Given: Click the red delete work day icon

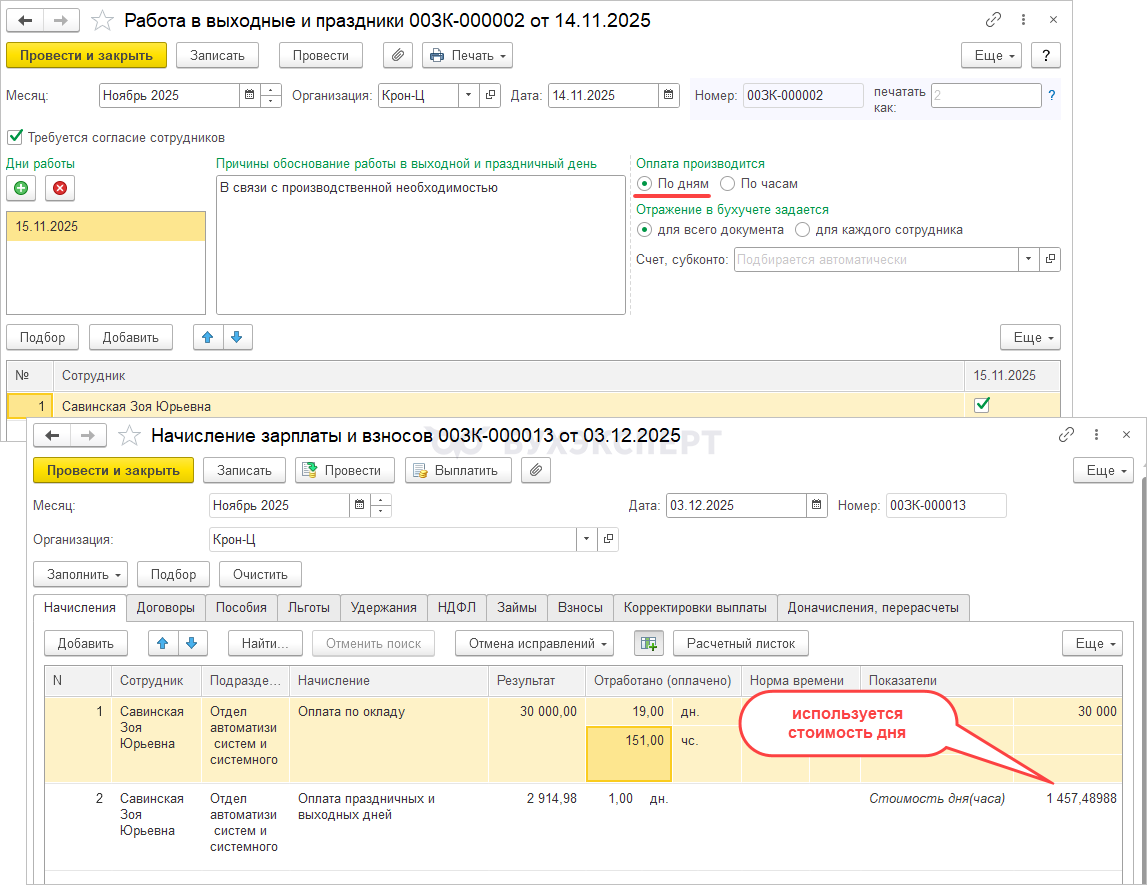Looking at the screenshot, I should click(x=60, y=187).
